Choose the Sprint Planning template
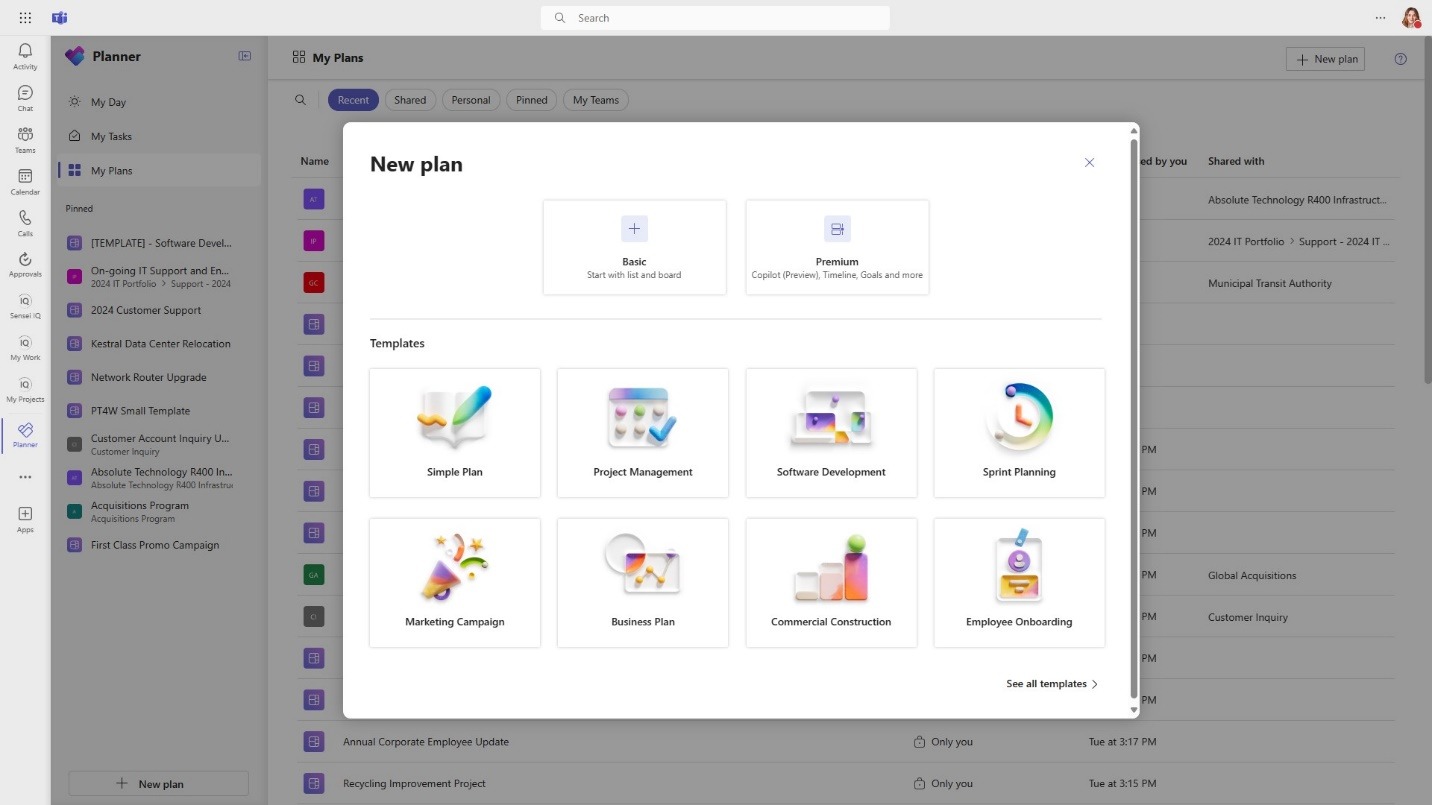Screen dimensions: 1432x805 tap(1019, 433)
